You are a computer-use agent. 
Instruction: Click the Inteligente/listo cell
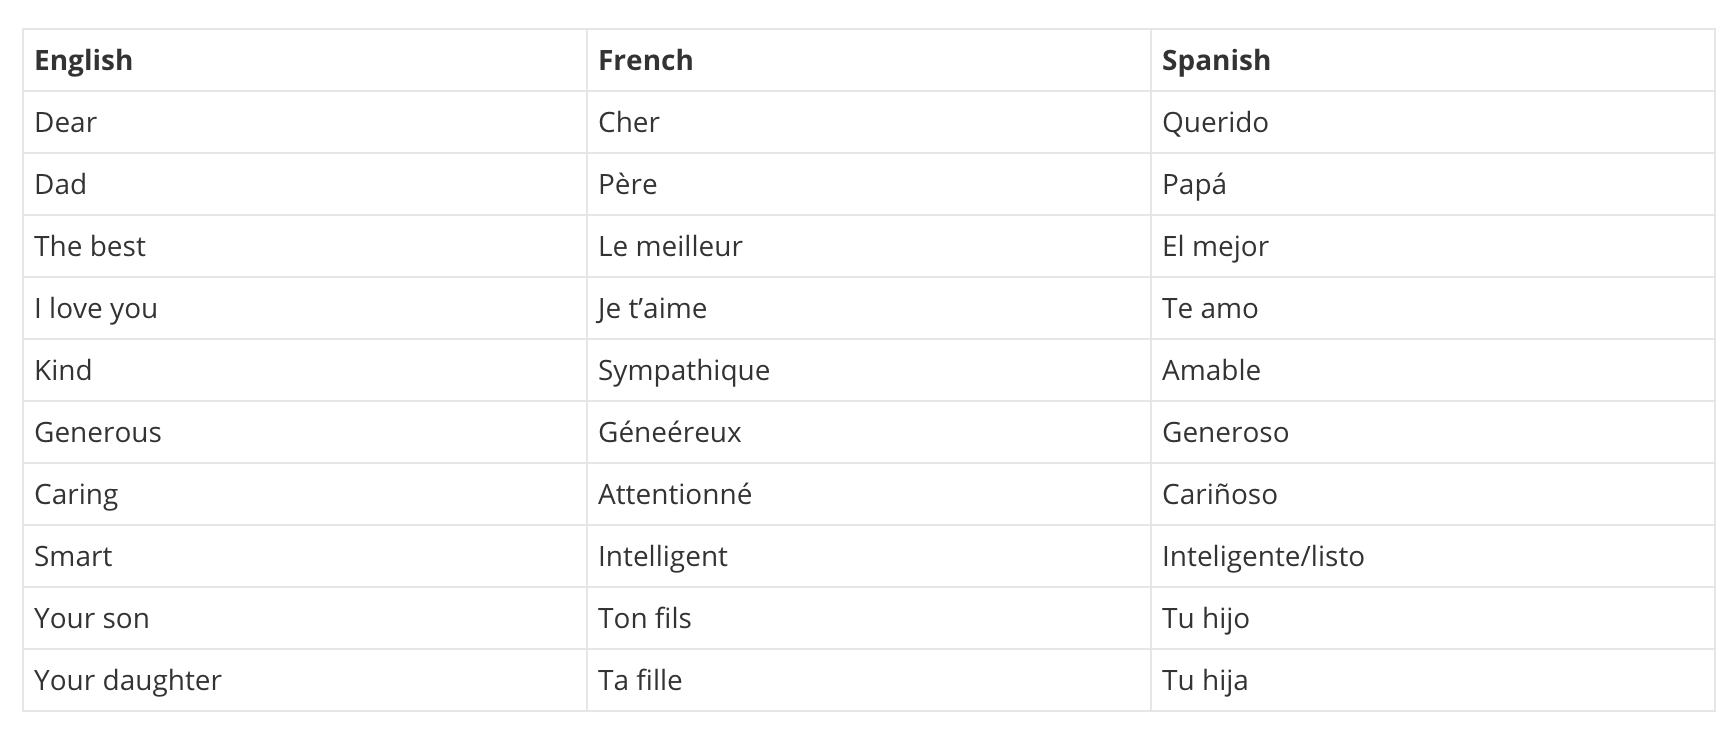pyautogui.click(x=1433, y=556)
